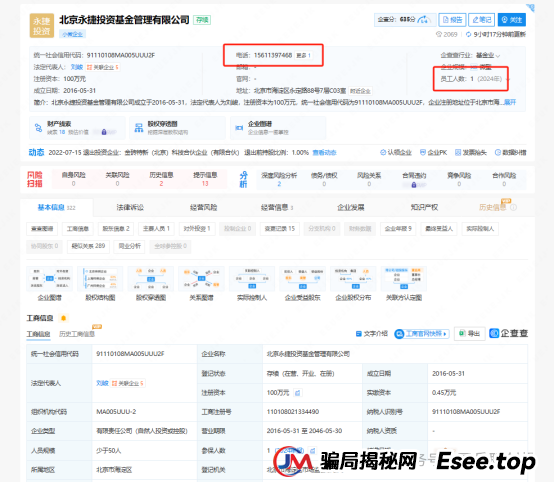This screenshot has height=482, width=554.
Task: Click the 文字介绍 icon link
Action: pyautogui.click(x=372, y=334)
